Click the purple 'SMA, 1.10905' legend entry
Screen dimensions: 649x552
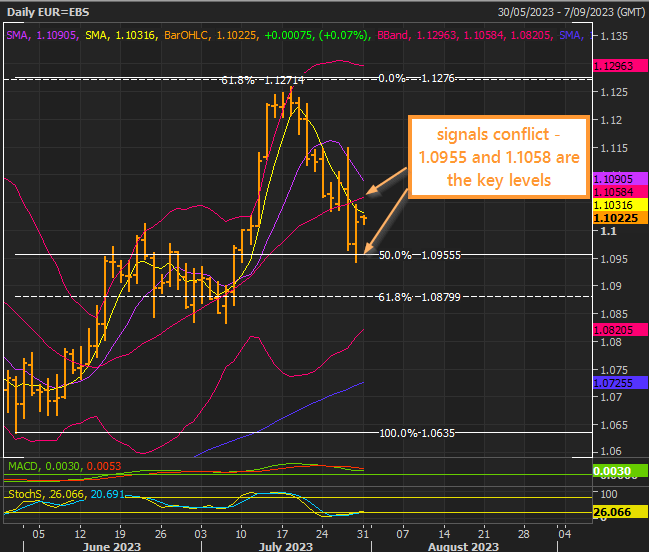pyautogui.click(x=42, y=35)
